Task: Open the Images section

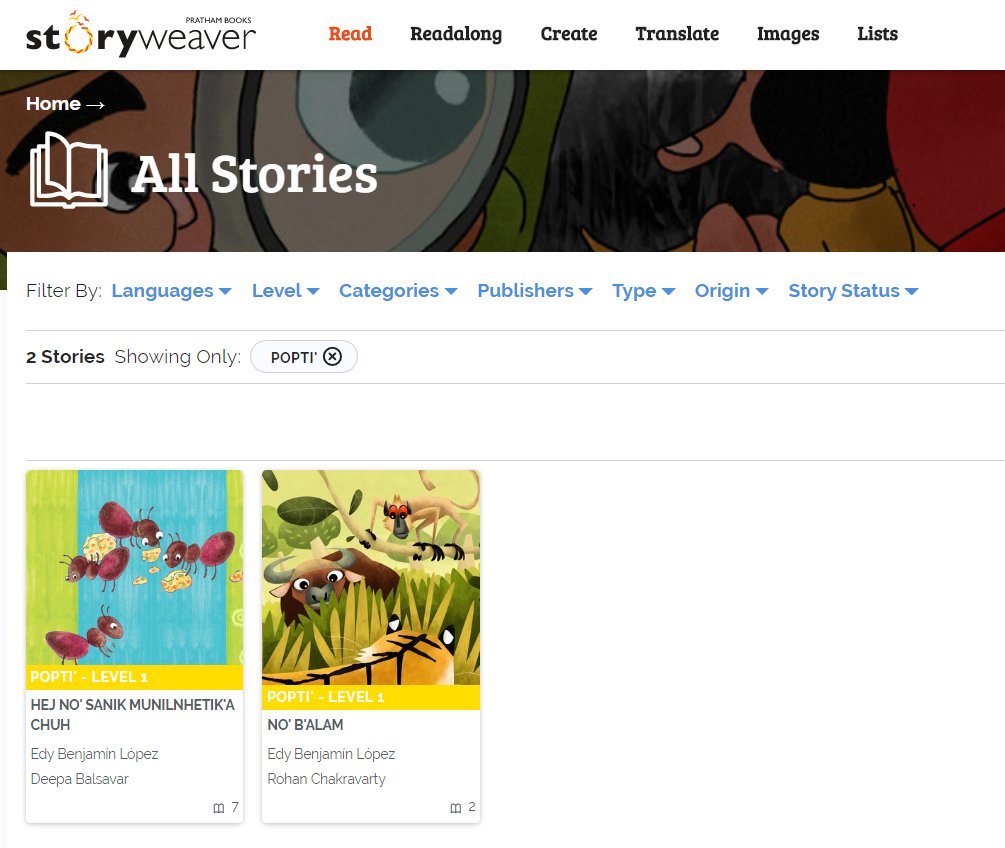Action: click(788, 34)
